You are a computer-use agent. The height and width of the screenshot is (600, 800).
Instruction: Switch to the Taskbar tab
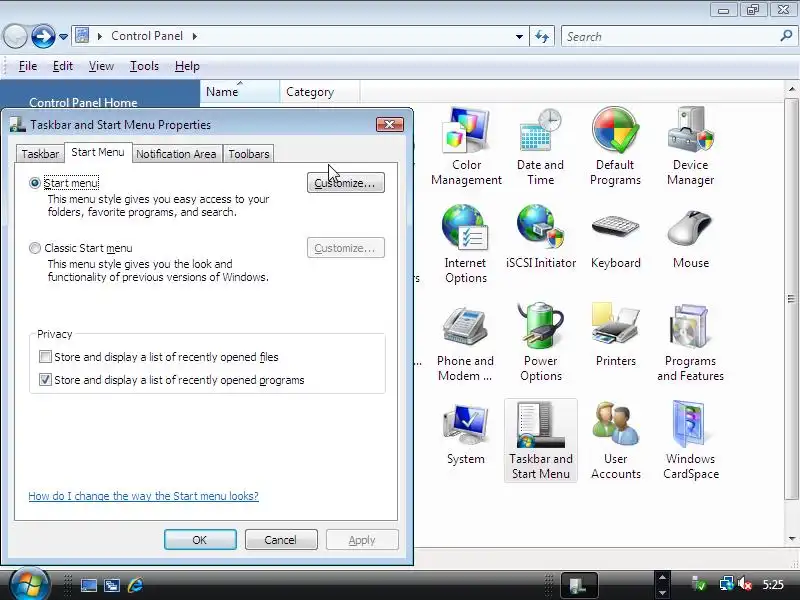[x=40, y=154]
